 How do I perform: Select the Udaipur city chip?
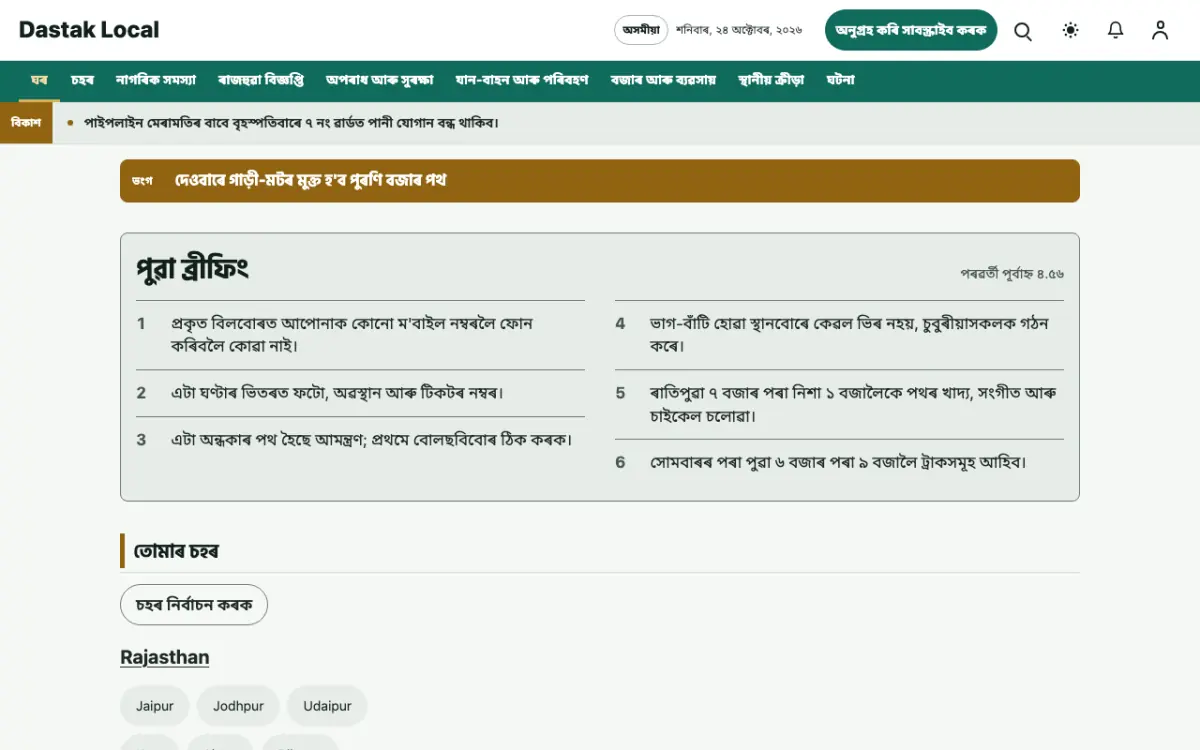[327, 706]
